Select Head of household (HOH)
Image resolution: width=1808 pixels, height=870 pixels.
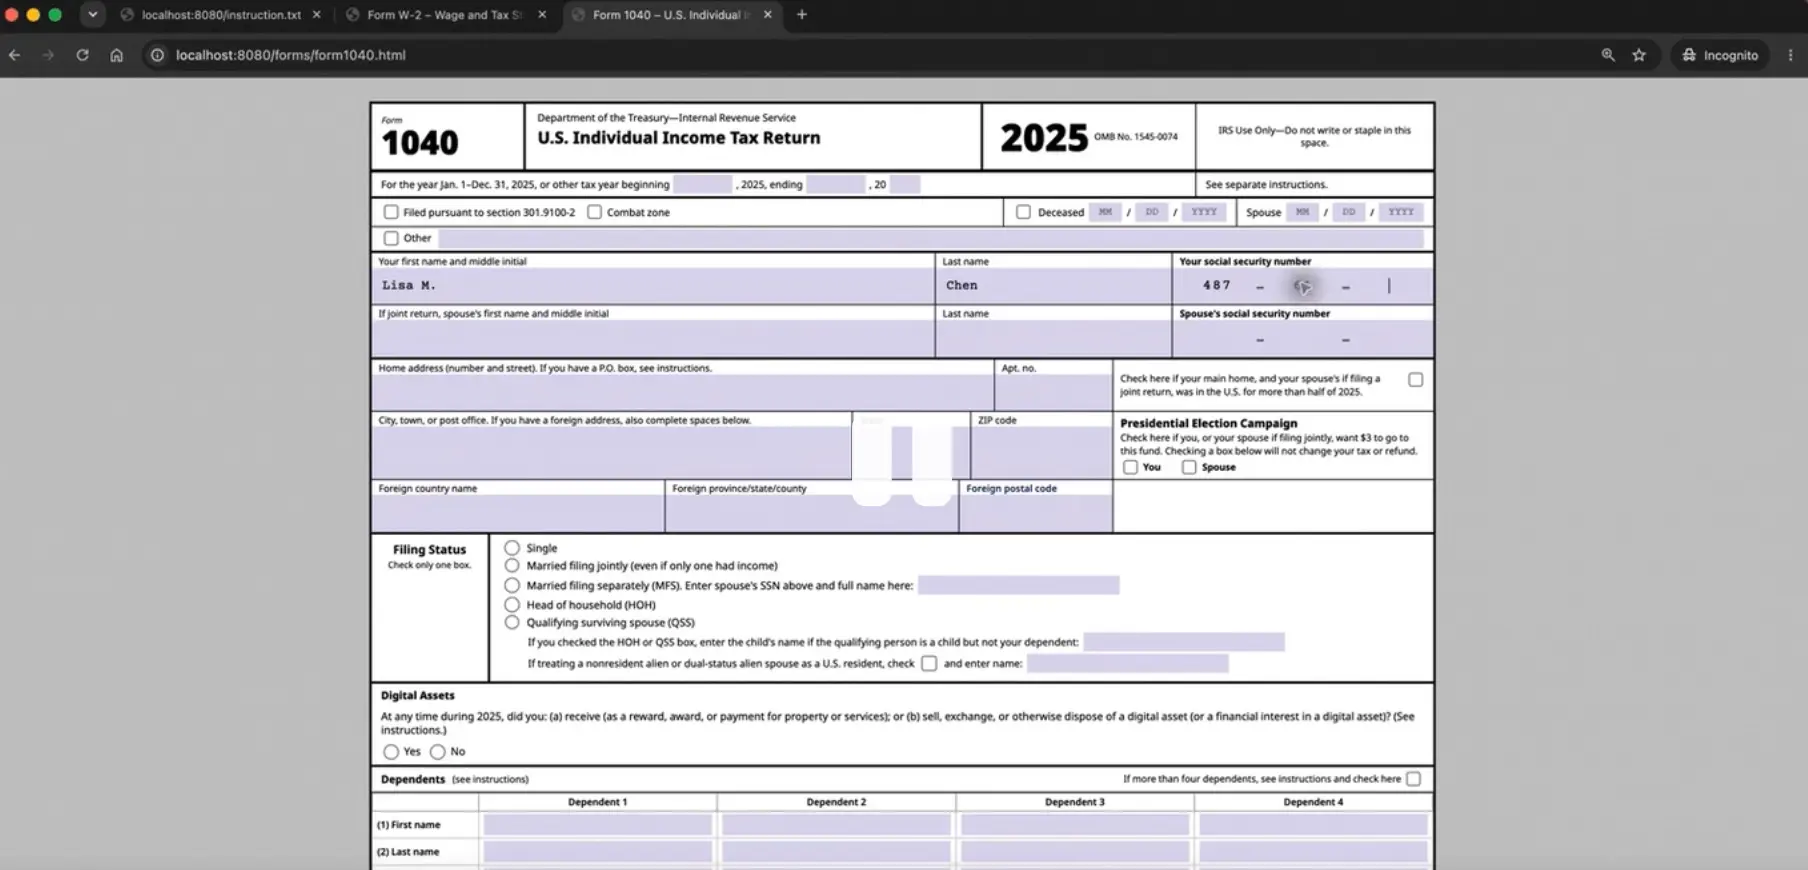[x=512, y=604]
